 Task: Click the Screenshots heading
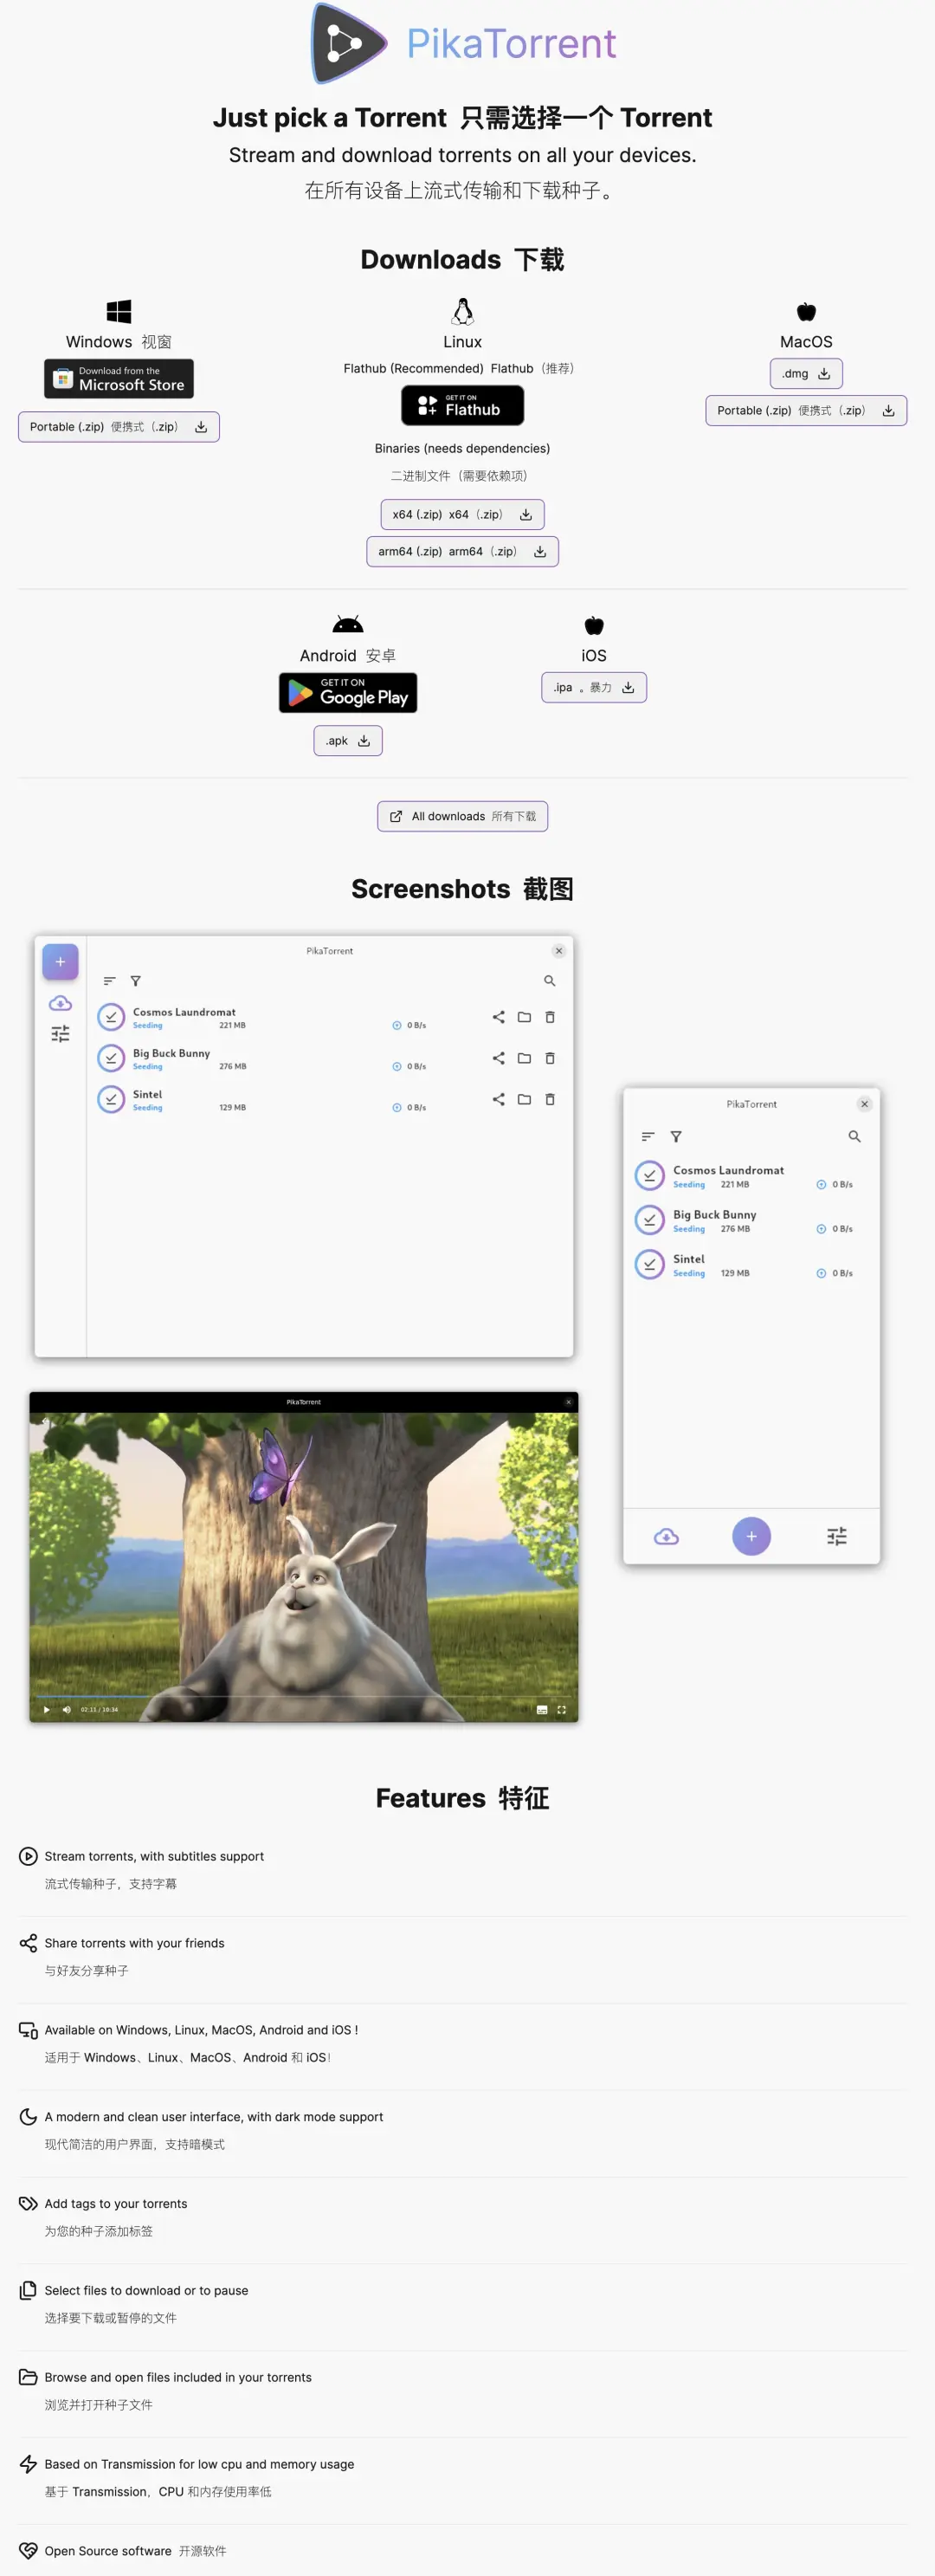click(462, 889)
